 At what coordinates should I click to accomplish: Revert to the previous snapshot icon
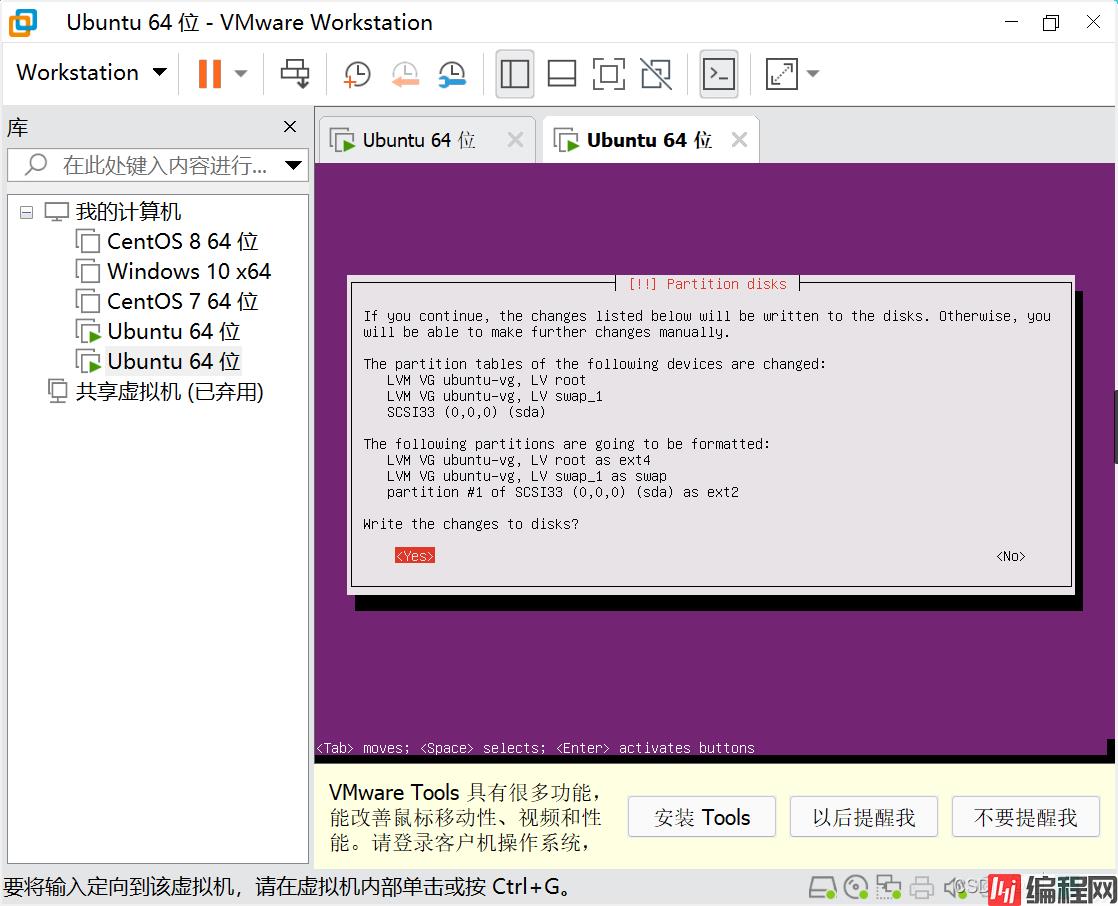coord(405,73)
